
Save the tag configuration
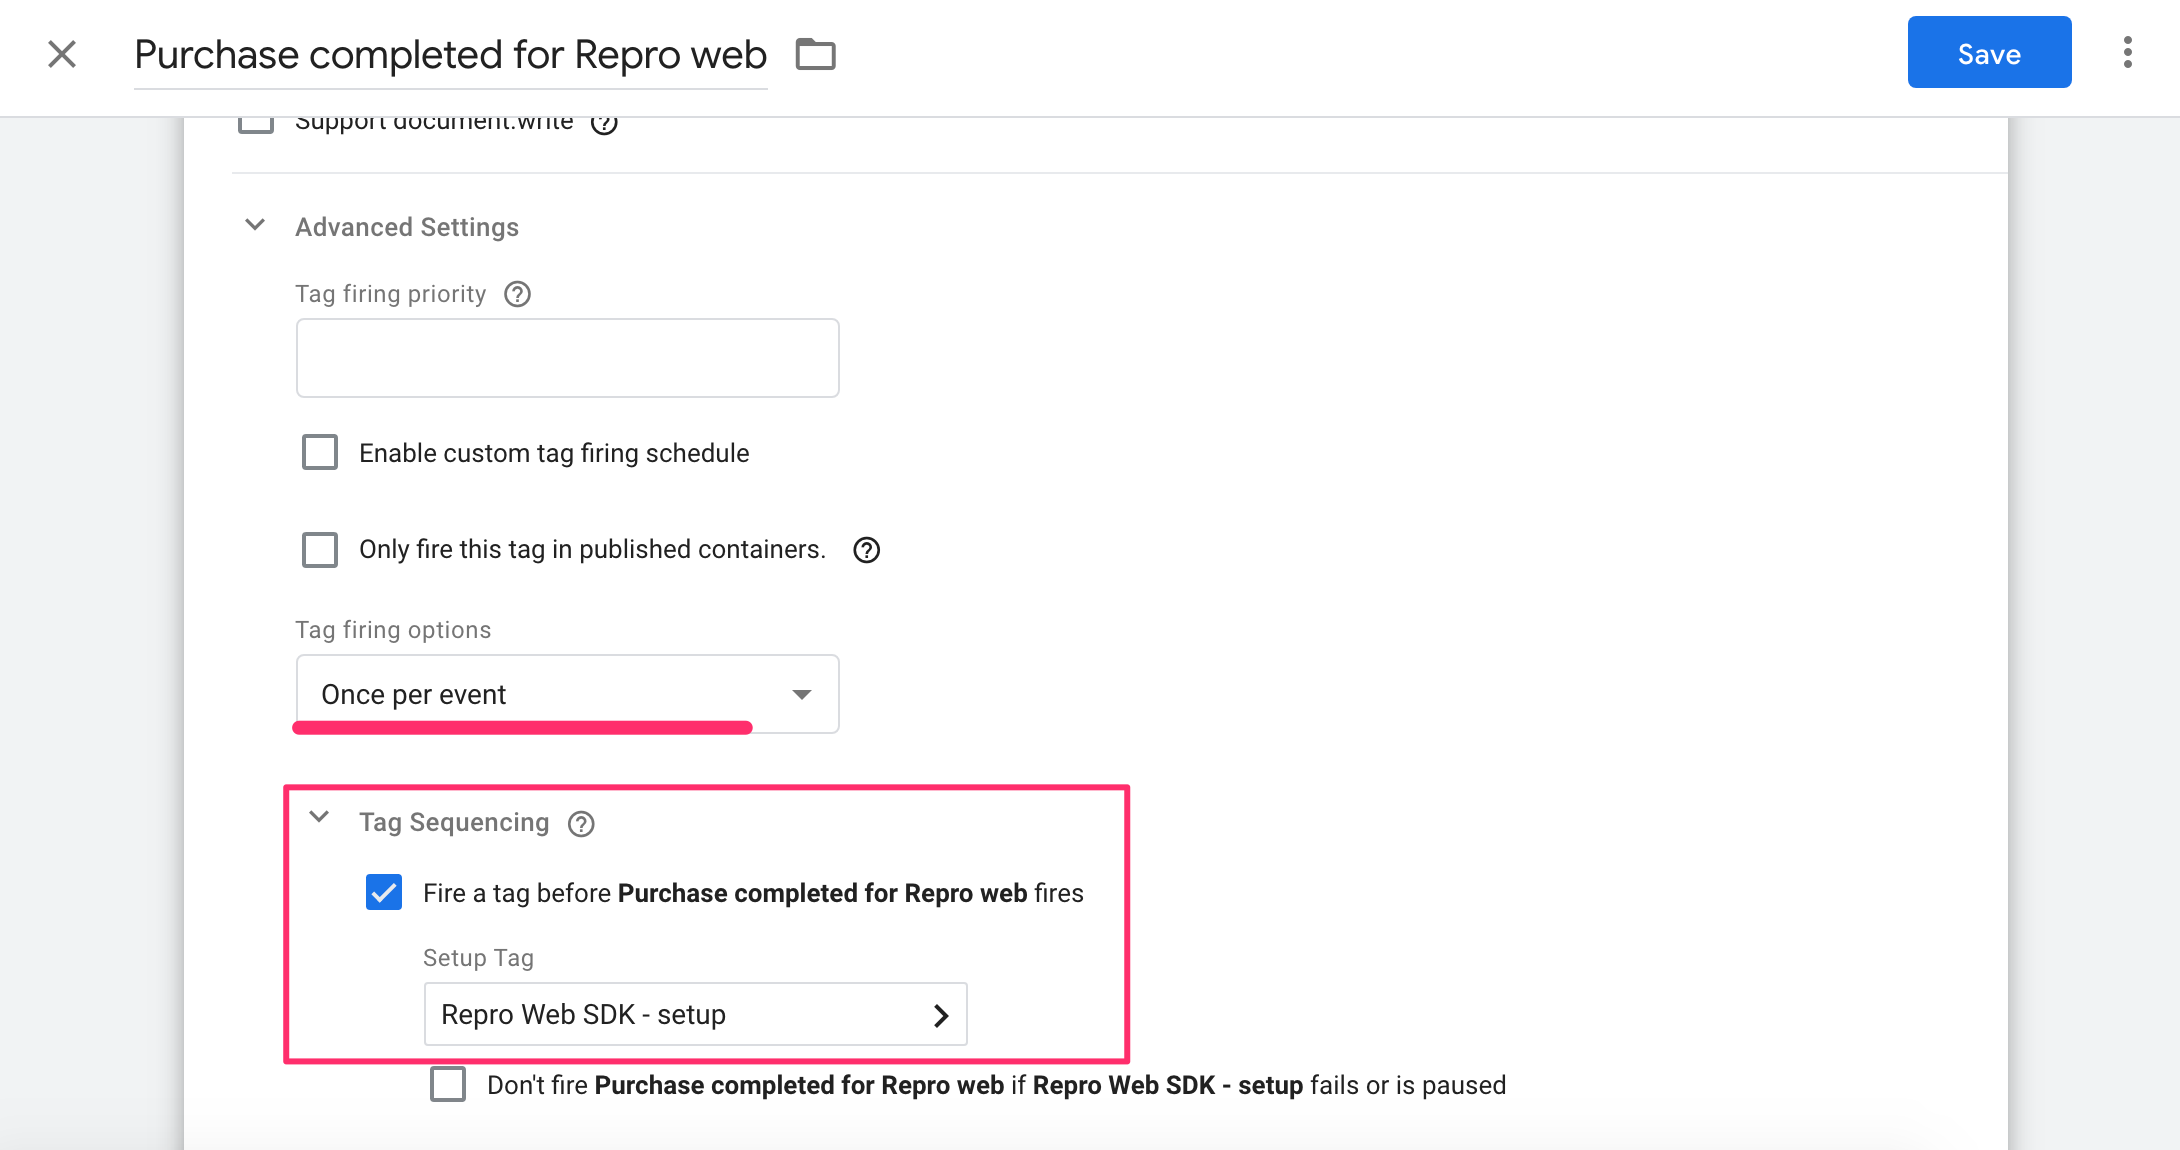coord(1989,52)
